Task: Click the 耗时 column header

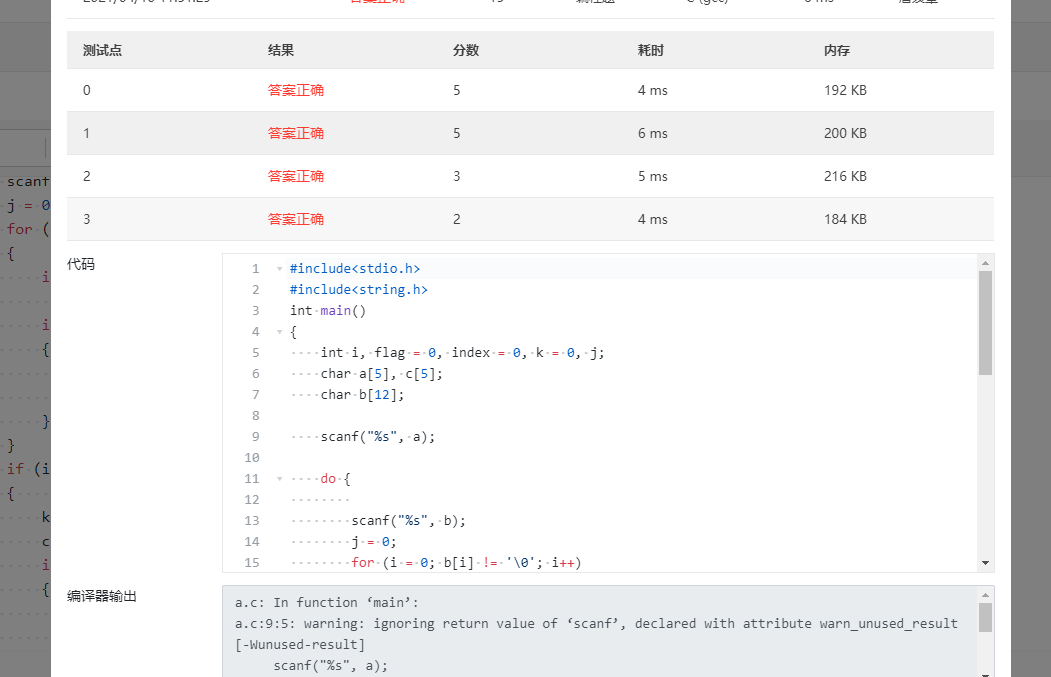Action: click(x=651, y=50)
